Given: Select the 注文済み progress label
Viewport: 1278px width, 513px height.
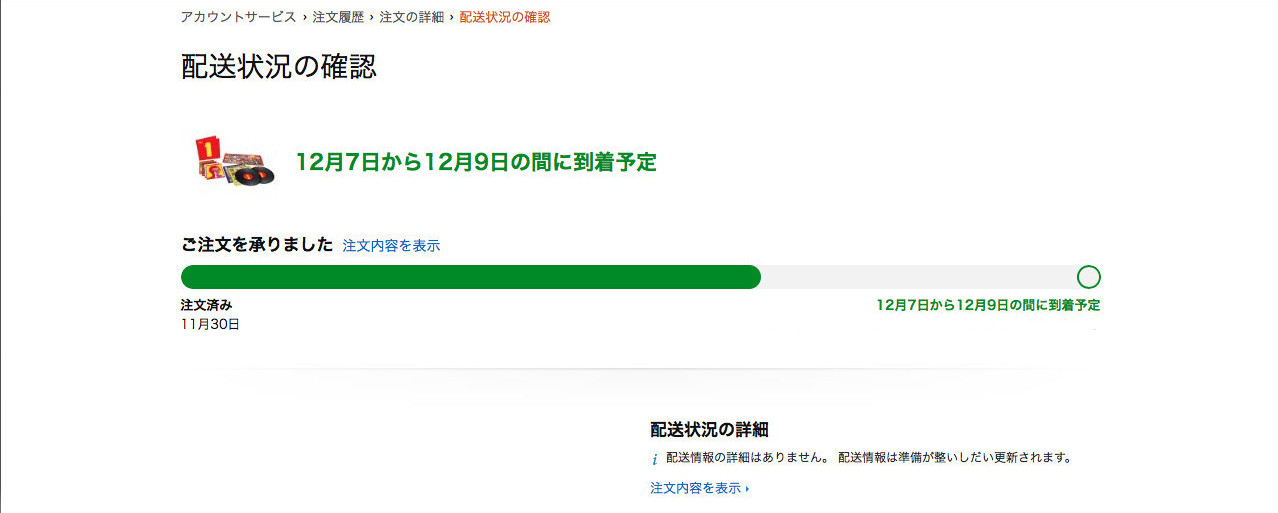Looking at the screenshot, I should point(206,305).
